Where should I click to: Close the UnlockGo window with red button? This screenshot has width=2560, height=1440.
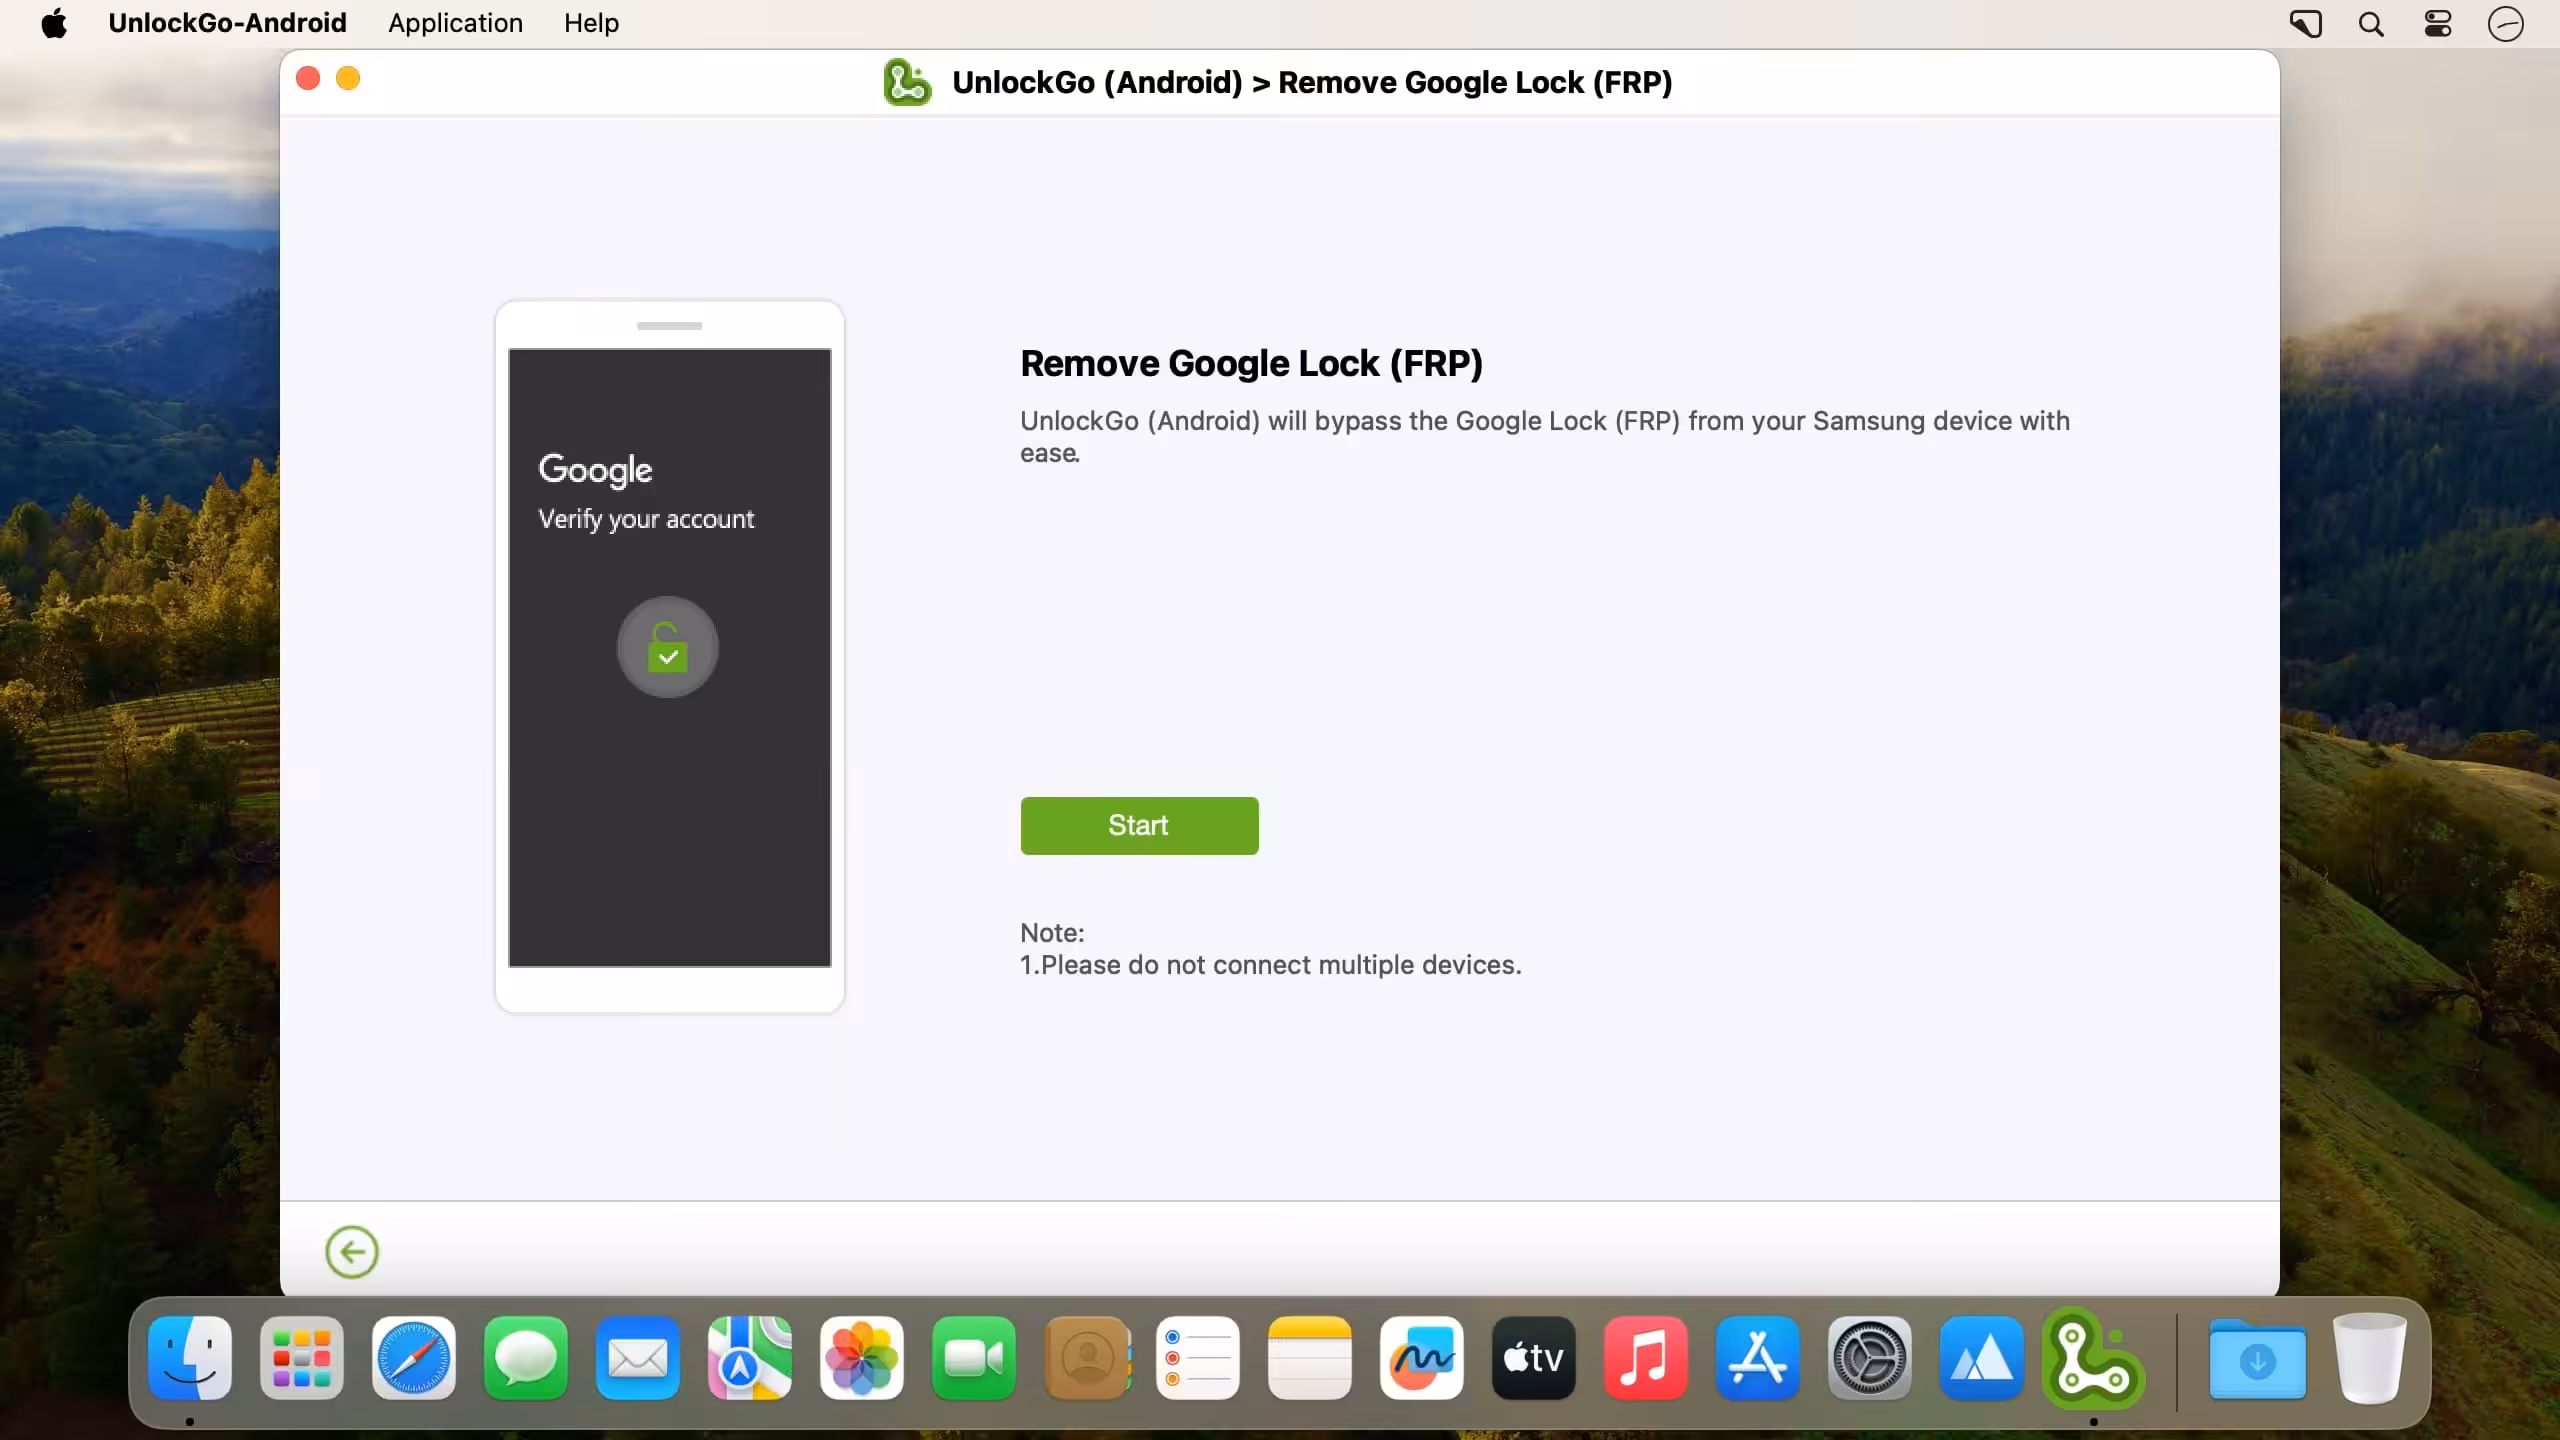pos(308,78)
